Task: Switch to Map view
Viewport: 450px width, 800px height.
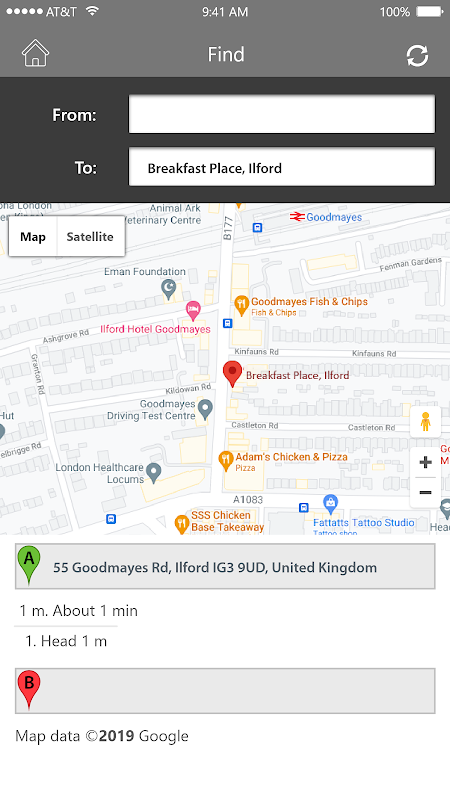Action: pyautogui.click(x=33, y=236)
